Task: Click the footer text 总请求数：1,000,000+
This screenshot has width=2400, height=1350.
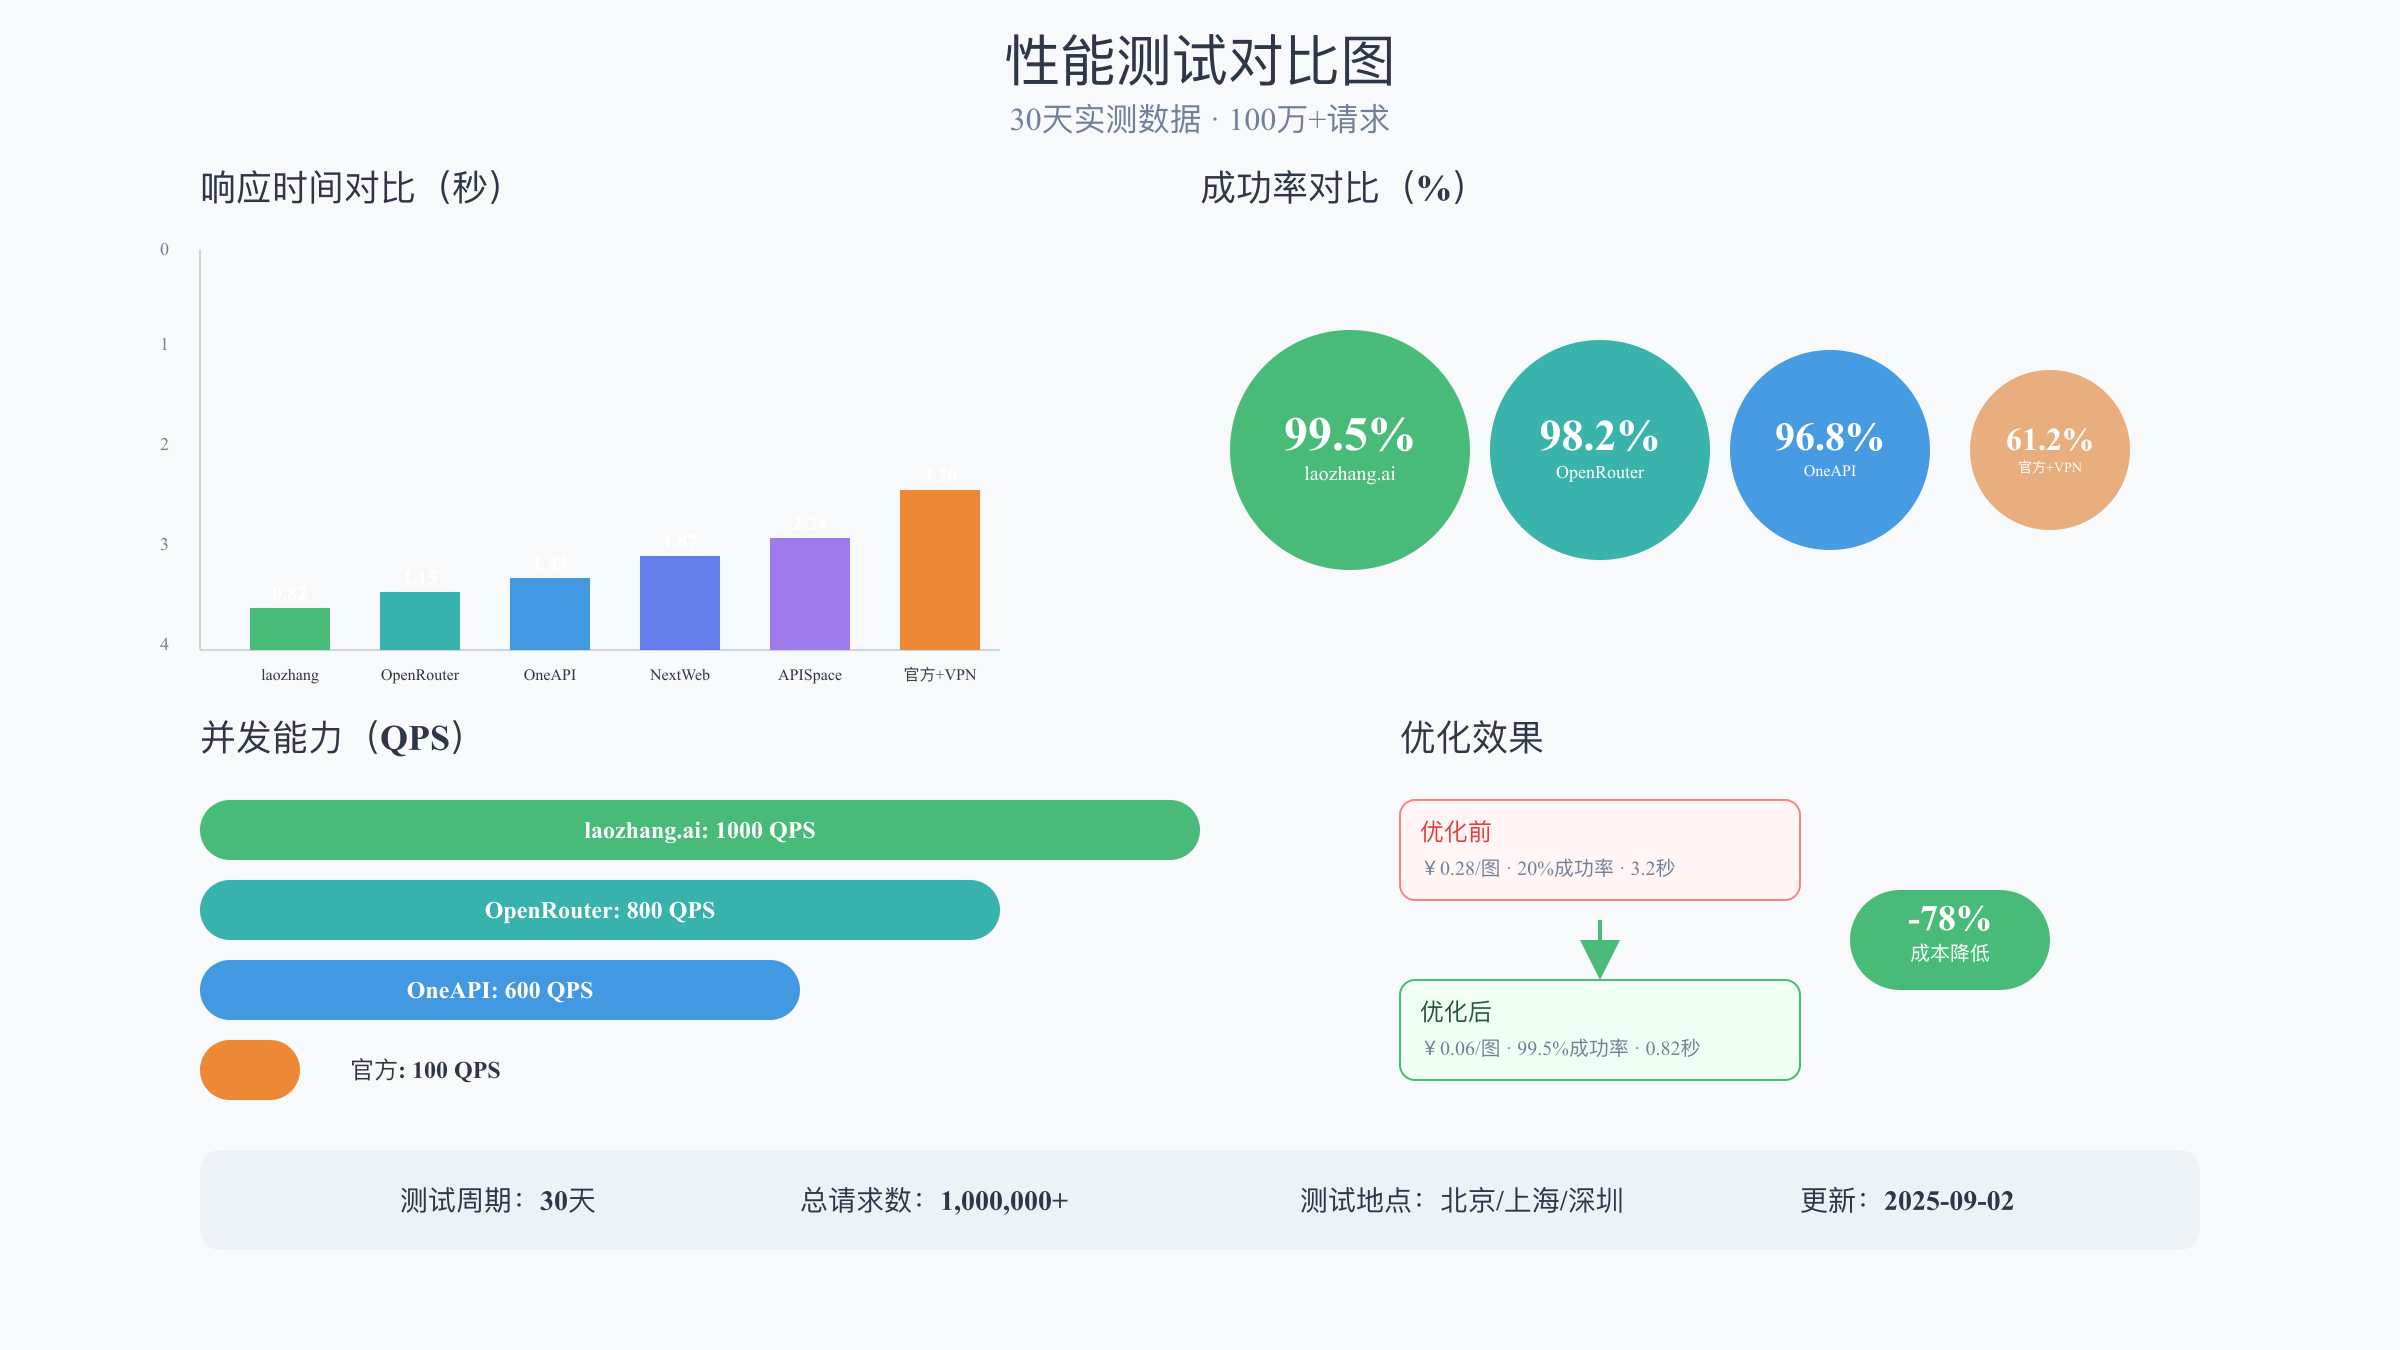Action: click(935, 1200)
